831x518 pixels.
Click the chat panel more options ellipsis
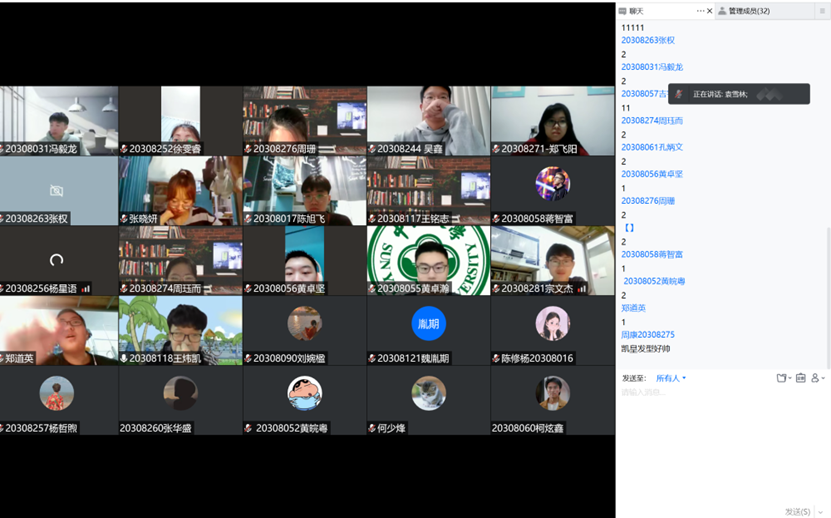(x=700, y=11)
